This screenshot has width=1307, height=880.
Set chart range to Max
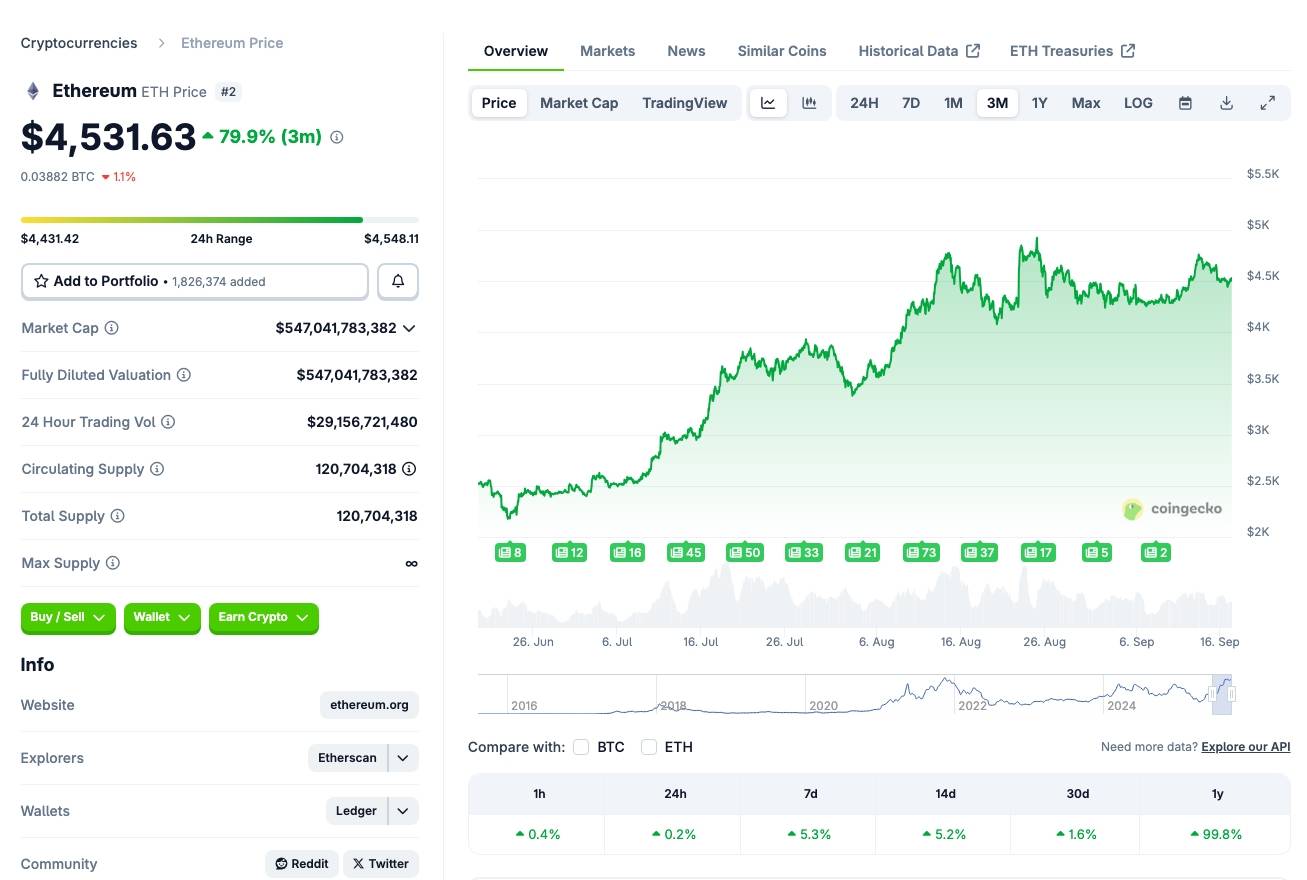(x=1086, y=103)
